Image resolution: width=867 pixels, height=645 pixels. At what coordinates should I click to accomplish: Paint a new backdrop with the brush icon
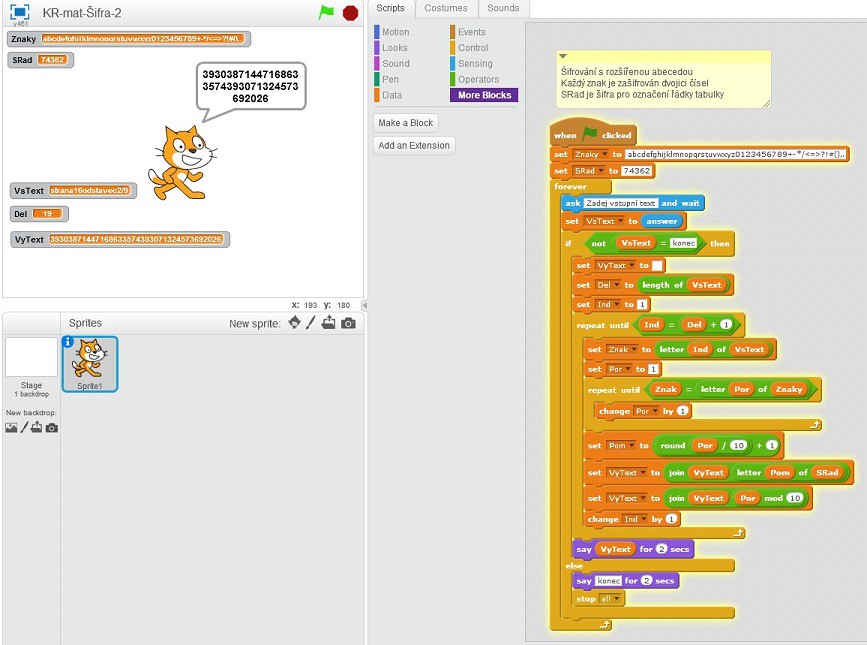23,427
